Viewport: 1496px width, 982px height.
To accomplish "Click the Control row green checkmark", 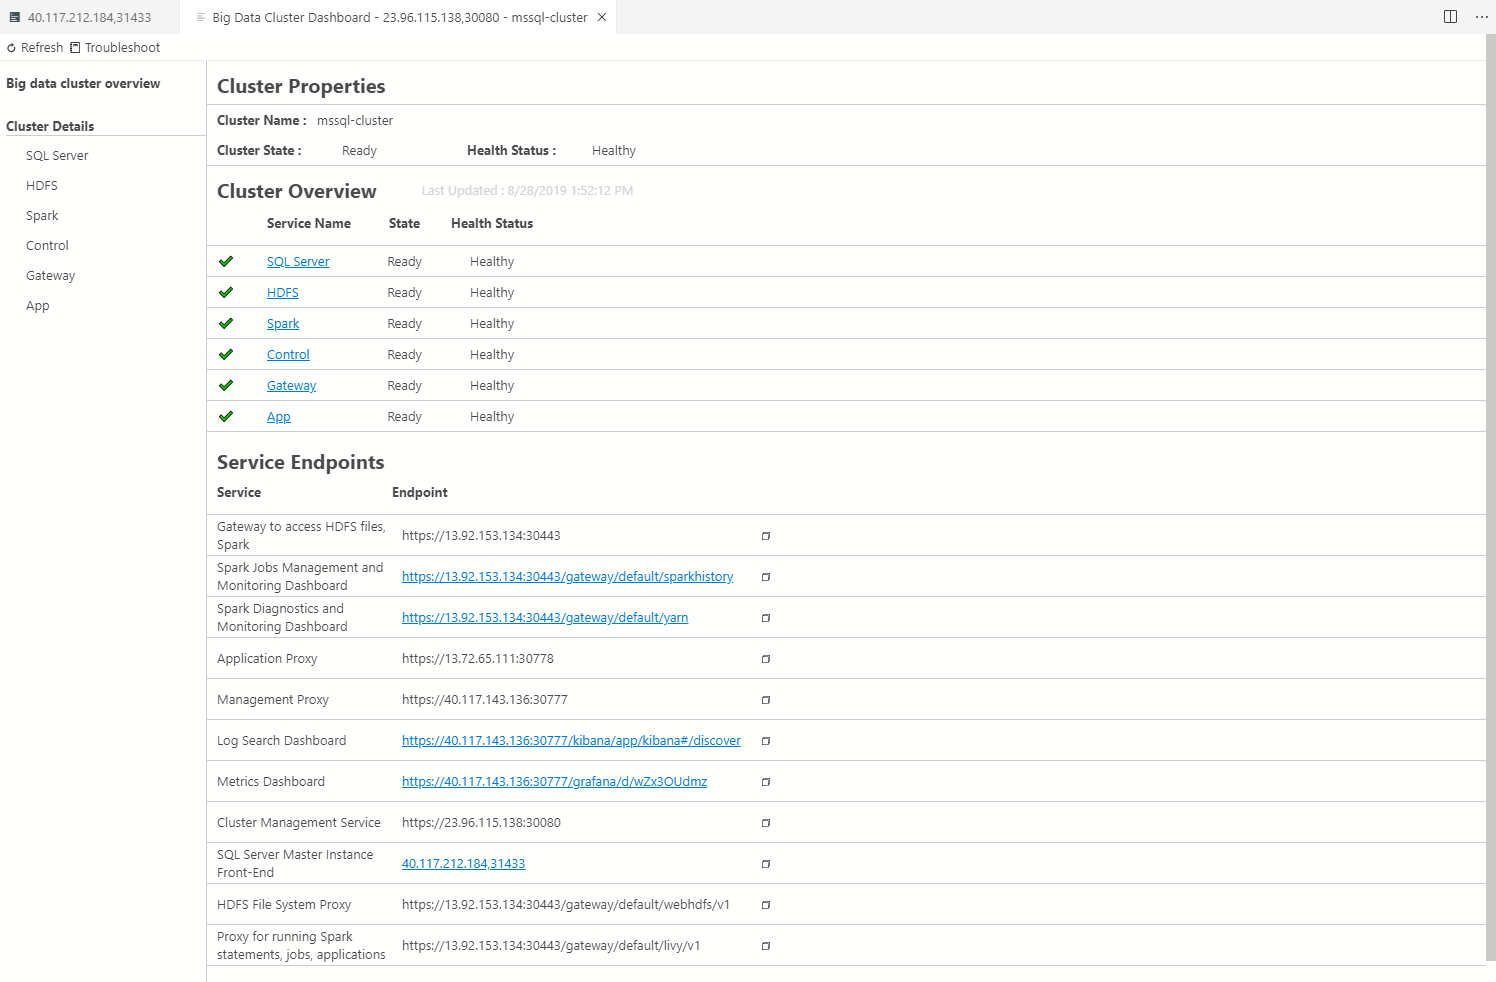I will pyautogui.click(x=226, y=354).
